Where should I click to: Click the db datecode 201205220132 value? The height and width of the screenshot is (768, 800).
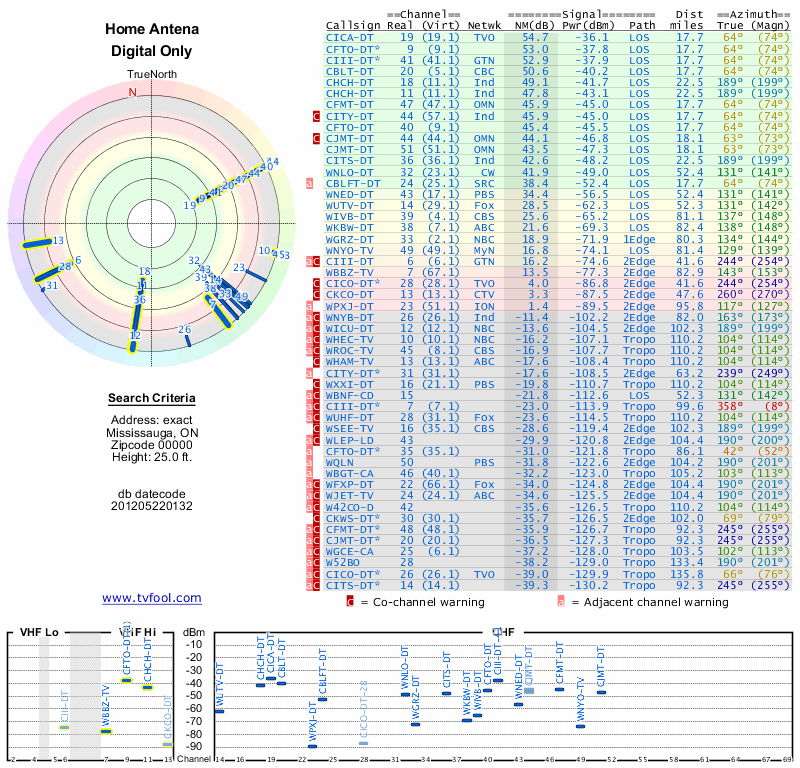point(152,506)
